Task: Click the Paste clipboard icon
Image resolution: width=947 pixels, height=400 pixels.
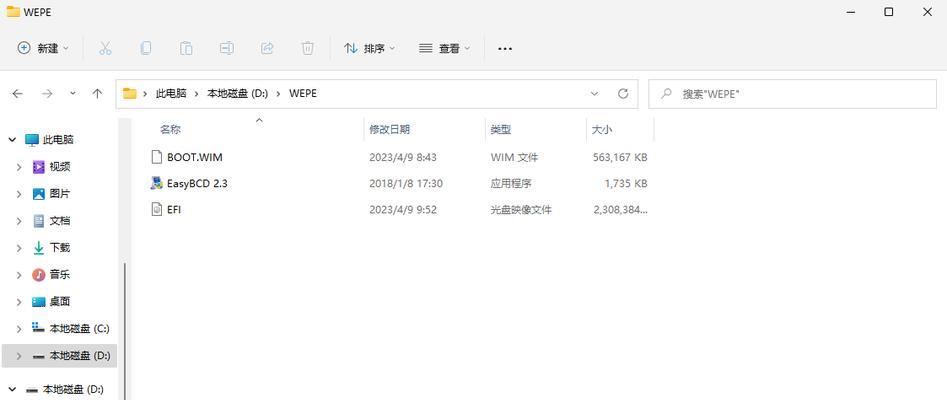Action: 186,48
